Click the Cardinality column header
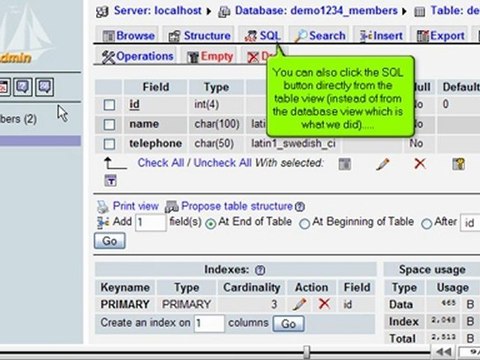Image resolution: width=480 pixels, height=360 pixels. click(x=252, y=287)
